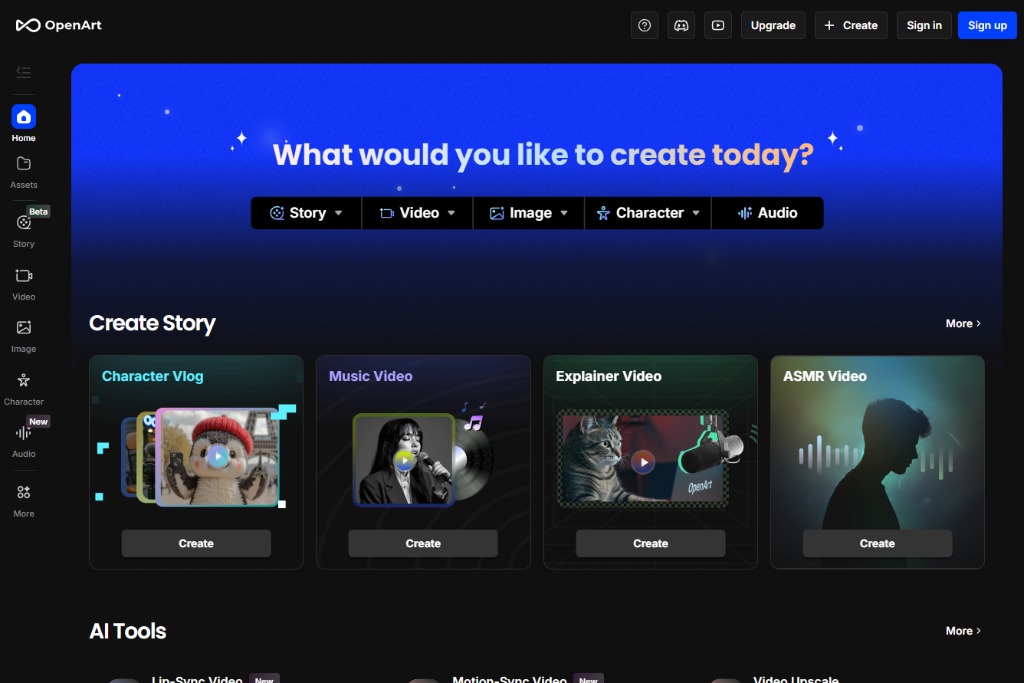Open the video tutorials icon in header
Viewport: 1024px width, 683px height.
[717, 25]
